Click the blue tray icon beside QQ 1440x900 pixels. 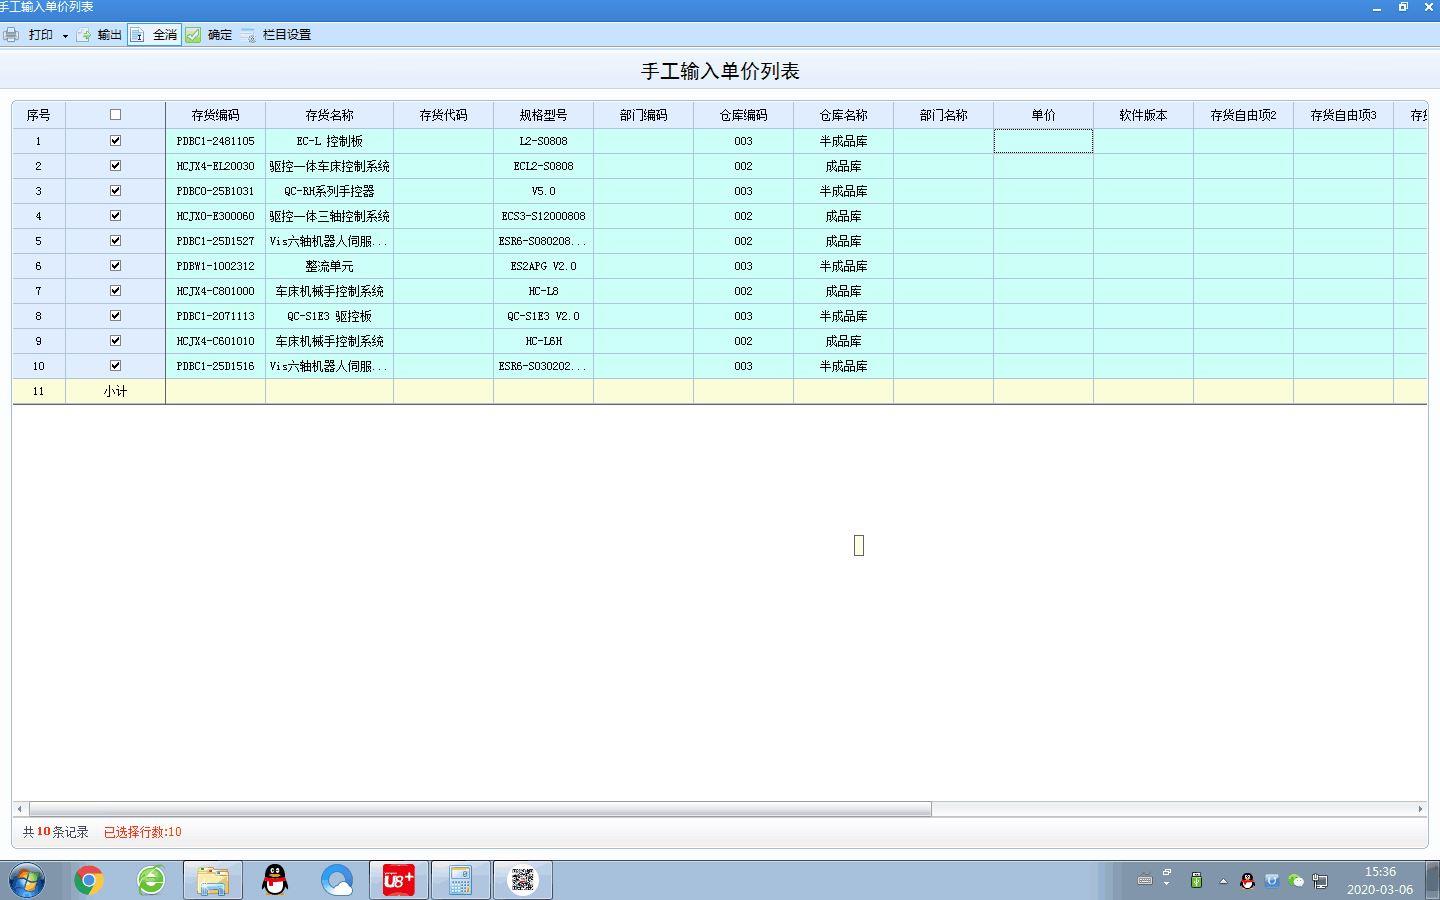point(1272,881)
